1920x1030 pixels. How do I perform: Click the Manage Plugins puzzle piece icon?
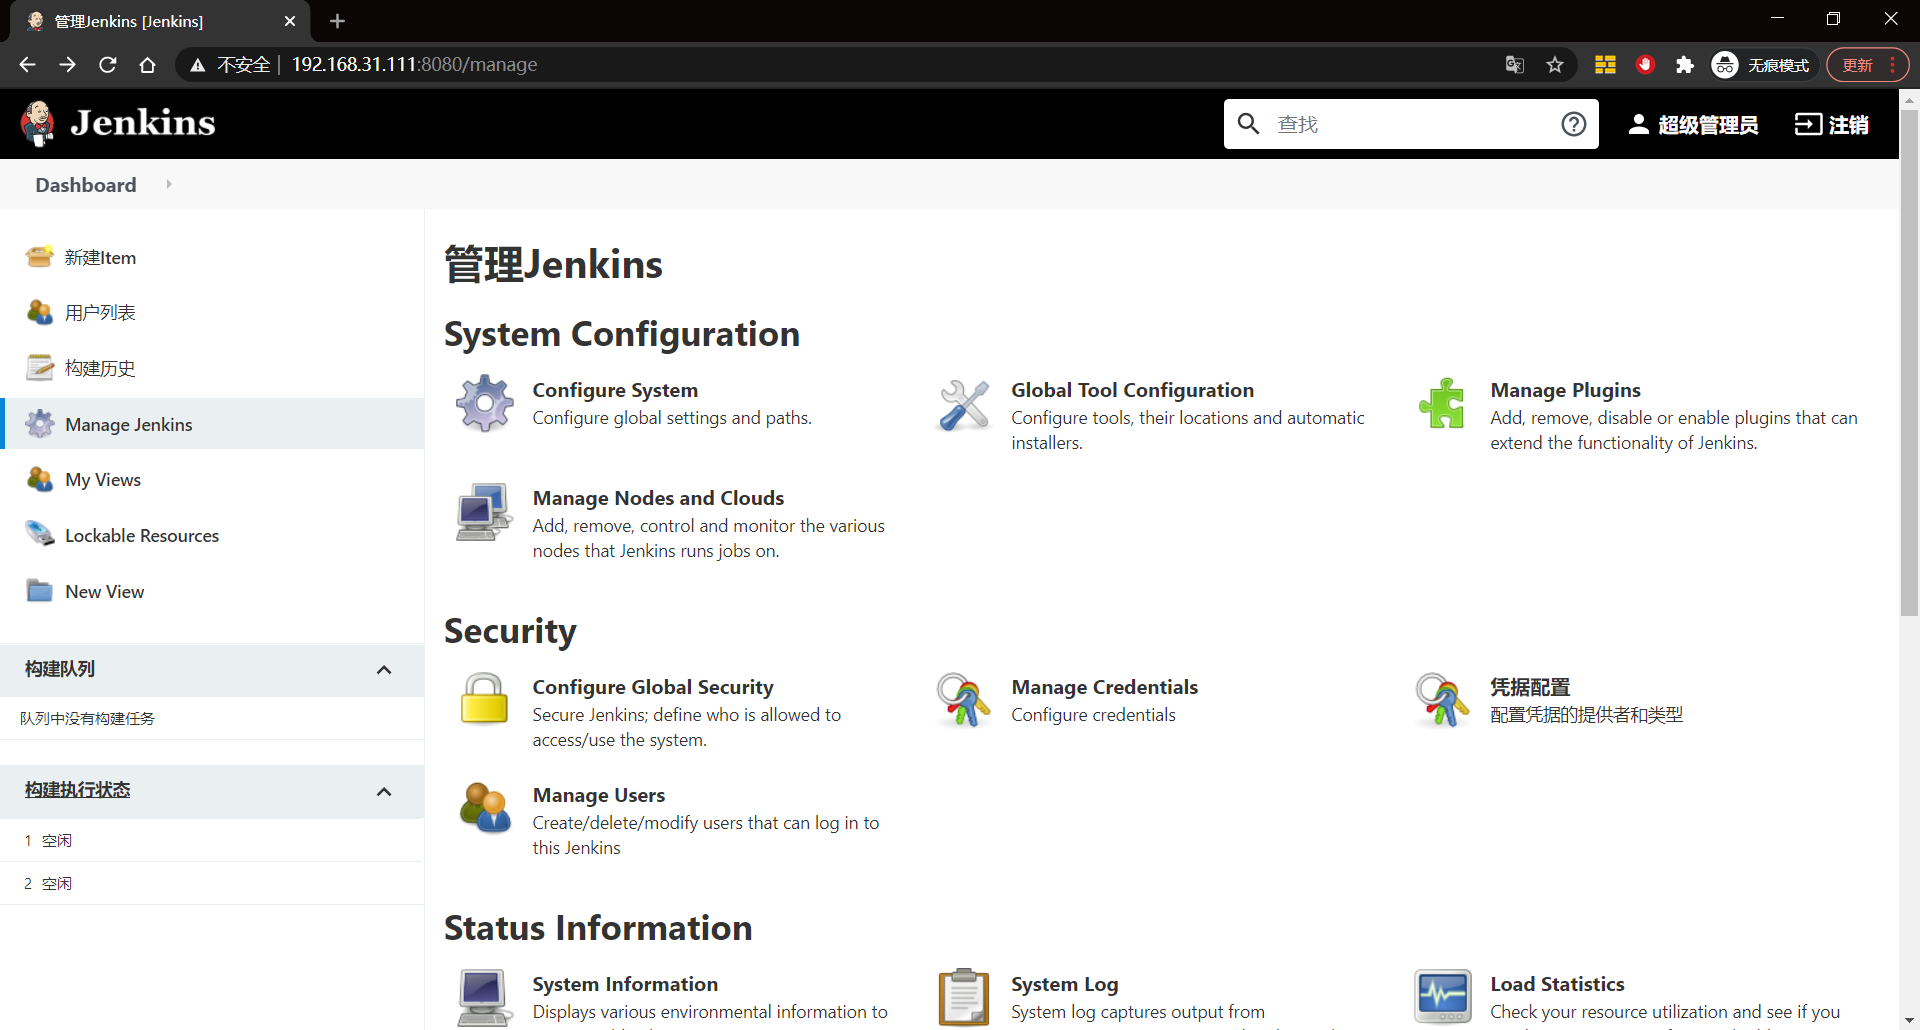pos(1442,404)
